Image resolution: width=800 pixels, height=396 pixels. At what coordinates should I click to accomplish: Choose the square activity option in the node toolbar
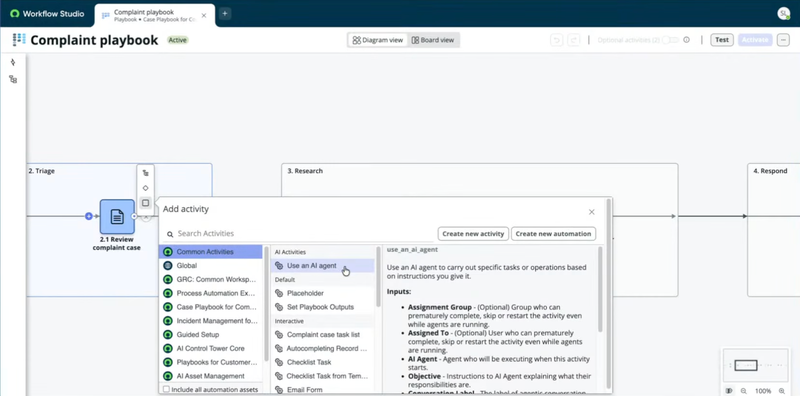(145, 203)
